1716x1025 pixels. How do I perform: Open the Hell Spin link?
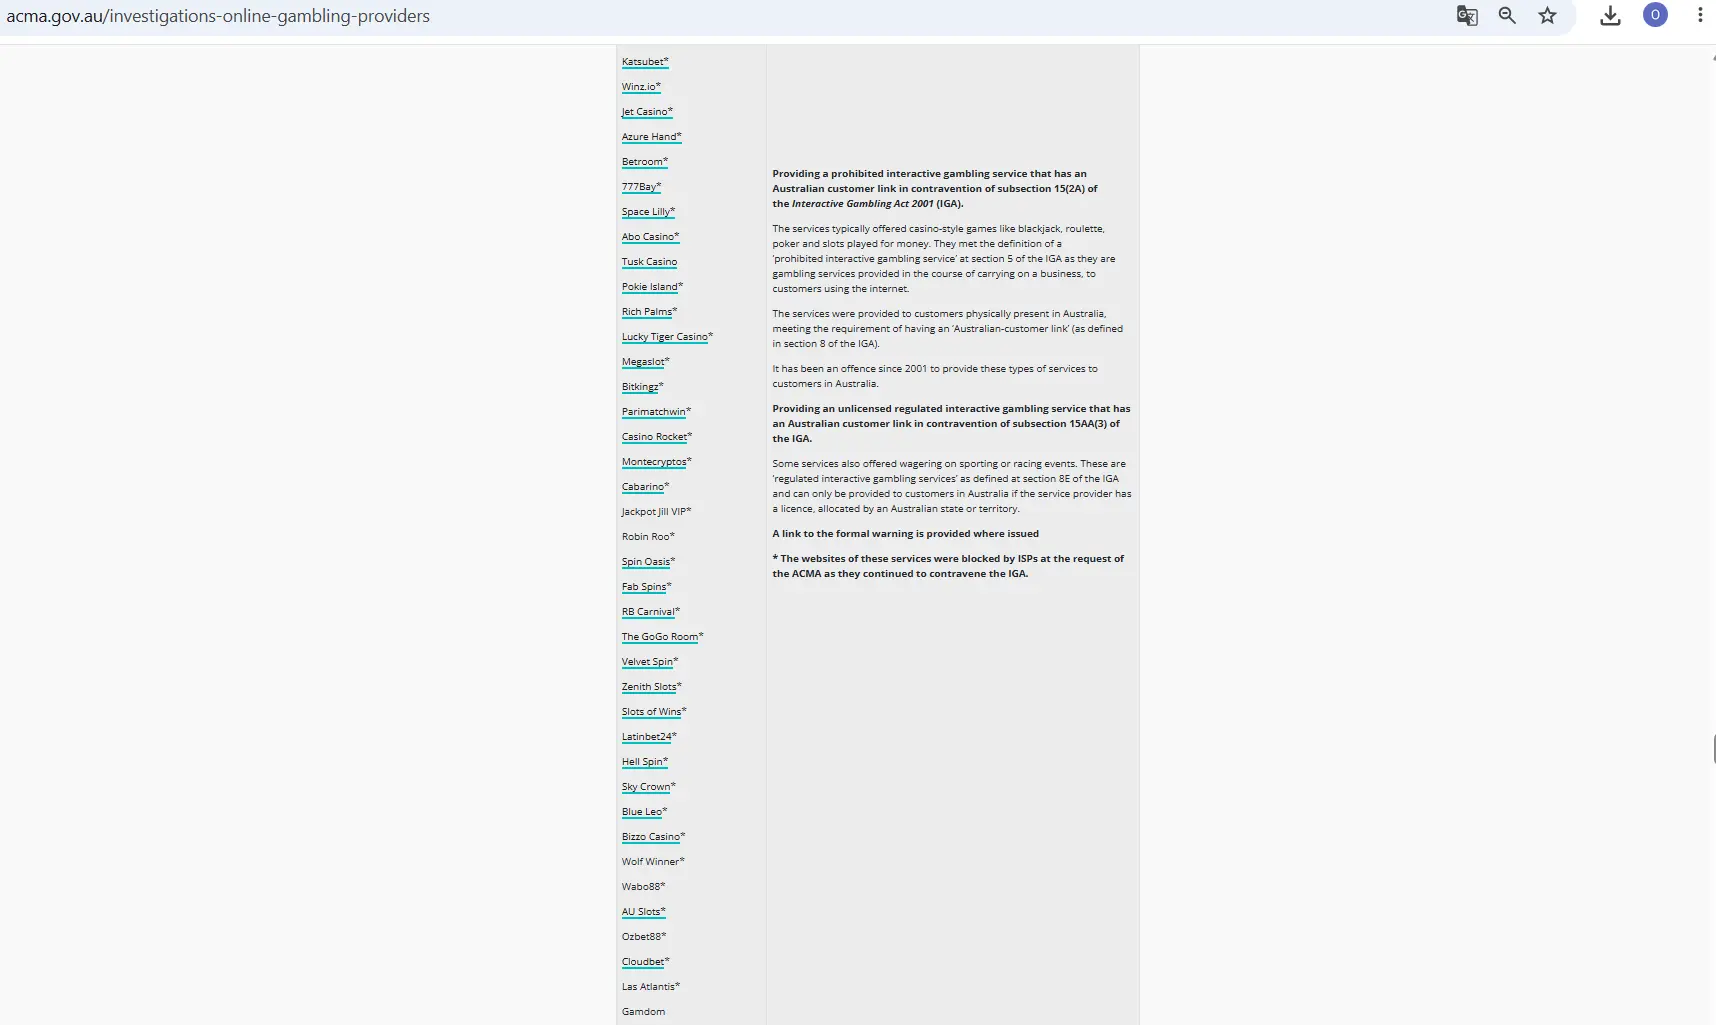[645, 762]
